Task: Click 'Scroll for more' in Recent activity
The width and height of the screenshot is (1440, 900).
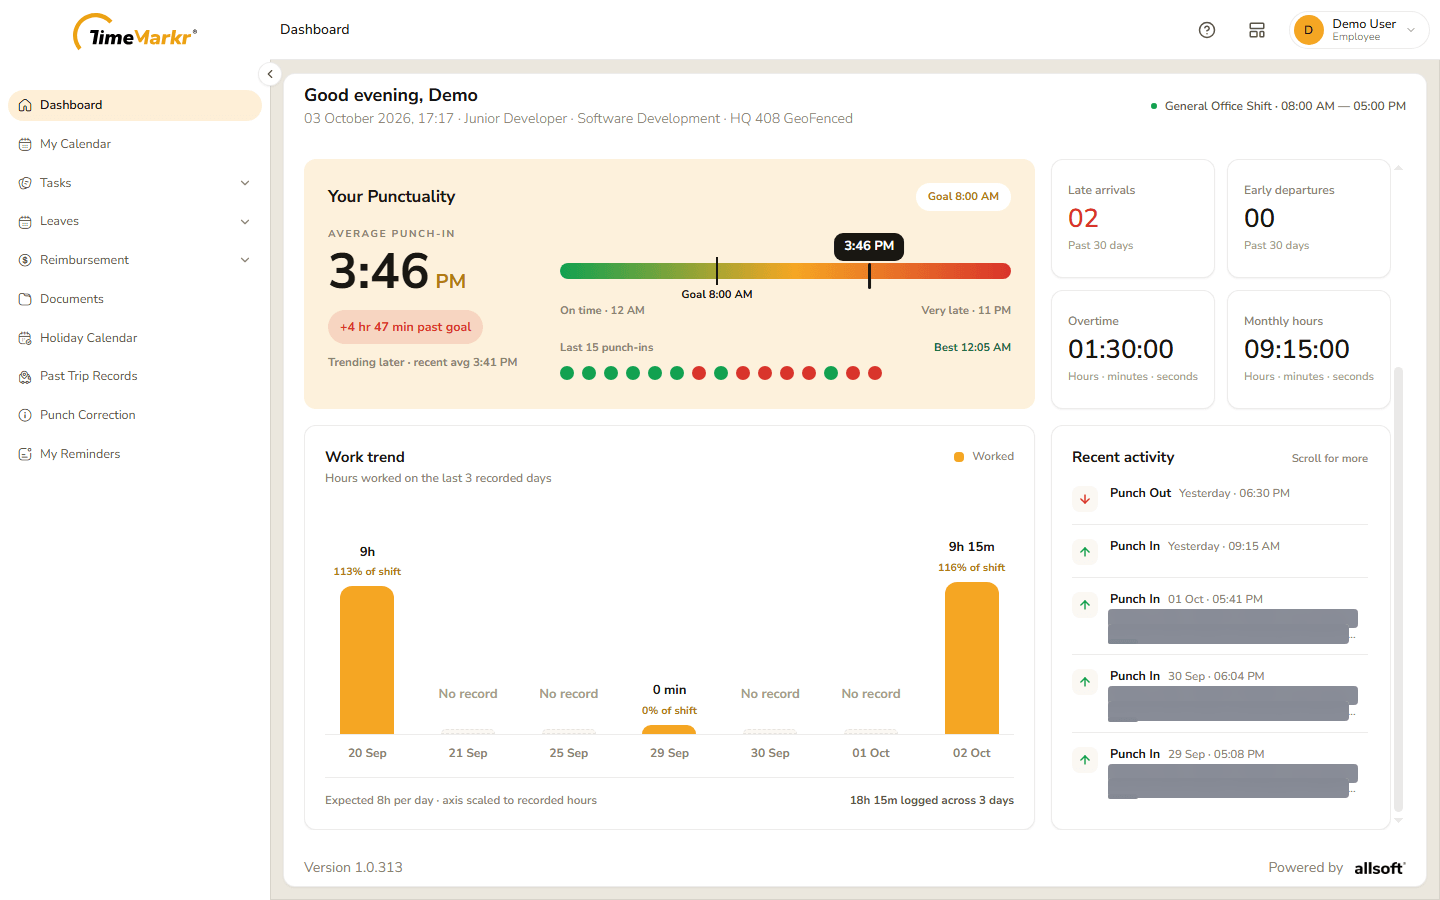Action: coord(1330,459)
